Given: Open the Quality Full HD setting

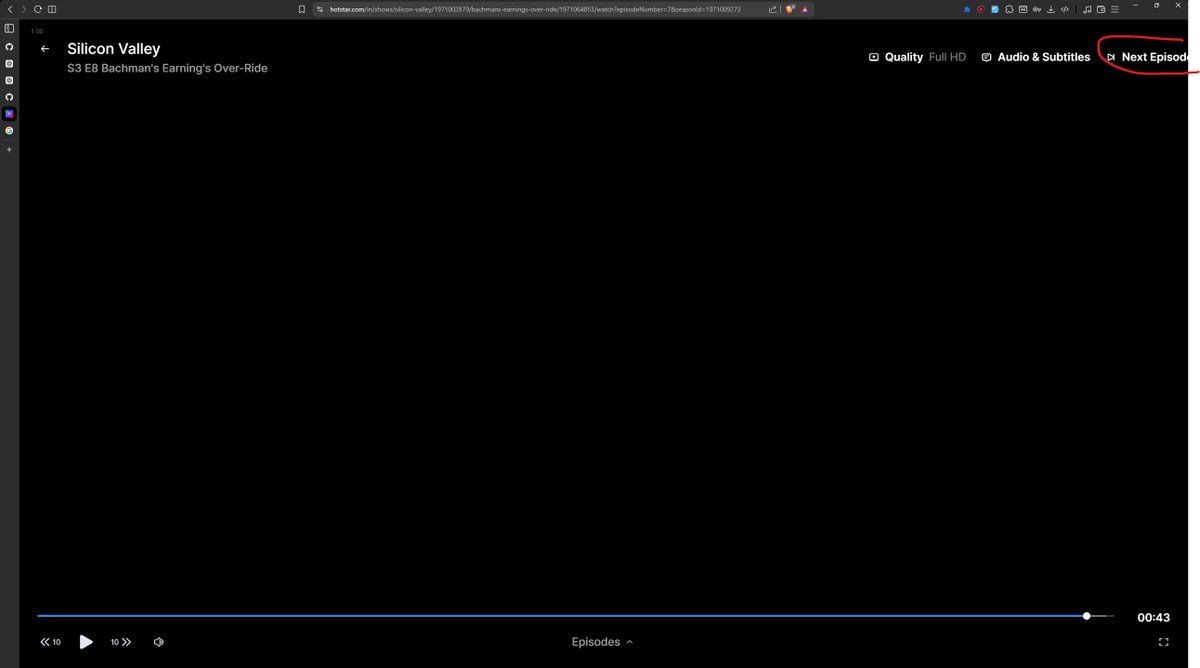Looking at the screenshot, I should click(917, 57).
